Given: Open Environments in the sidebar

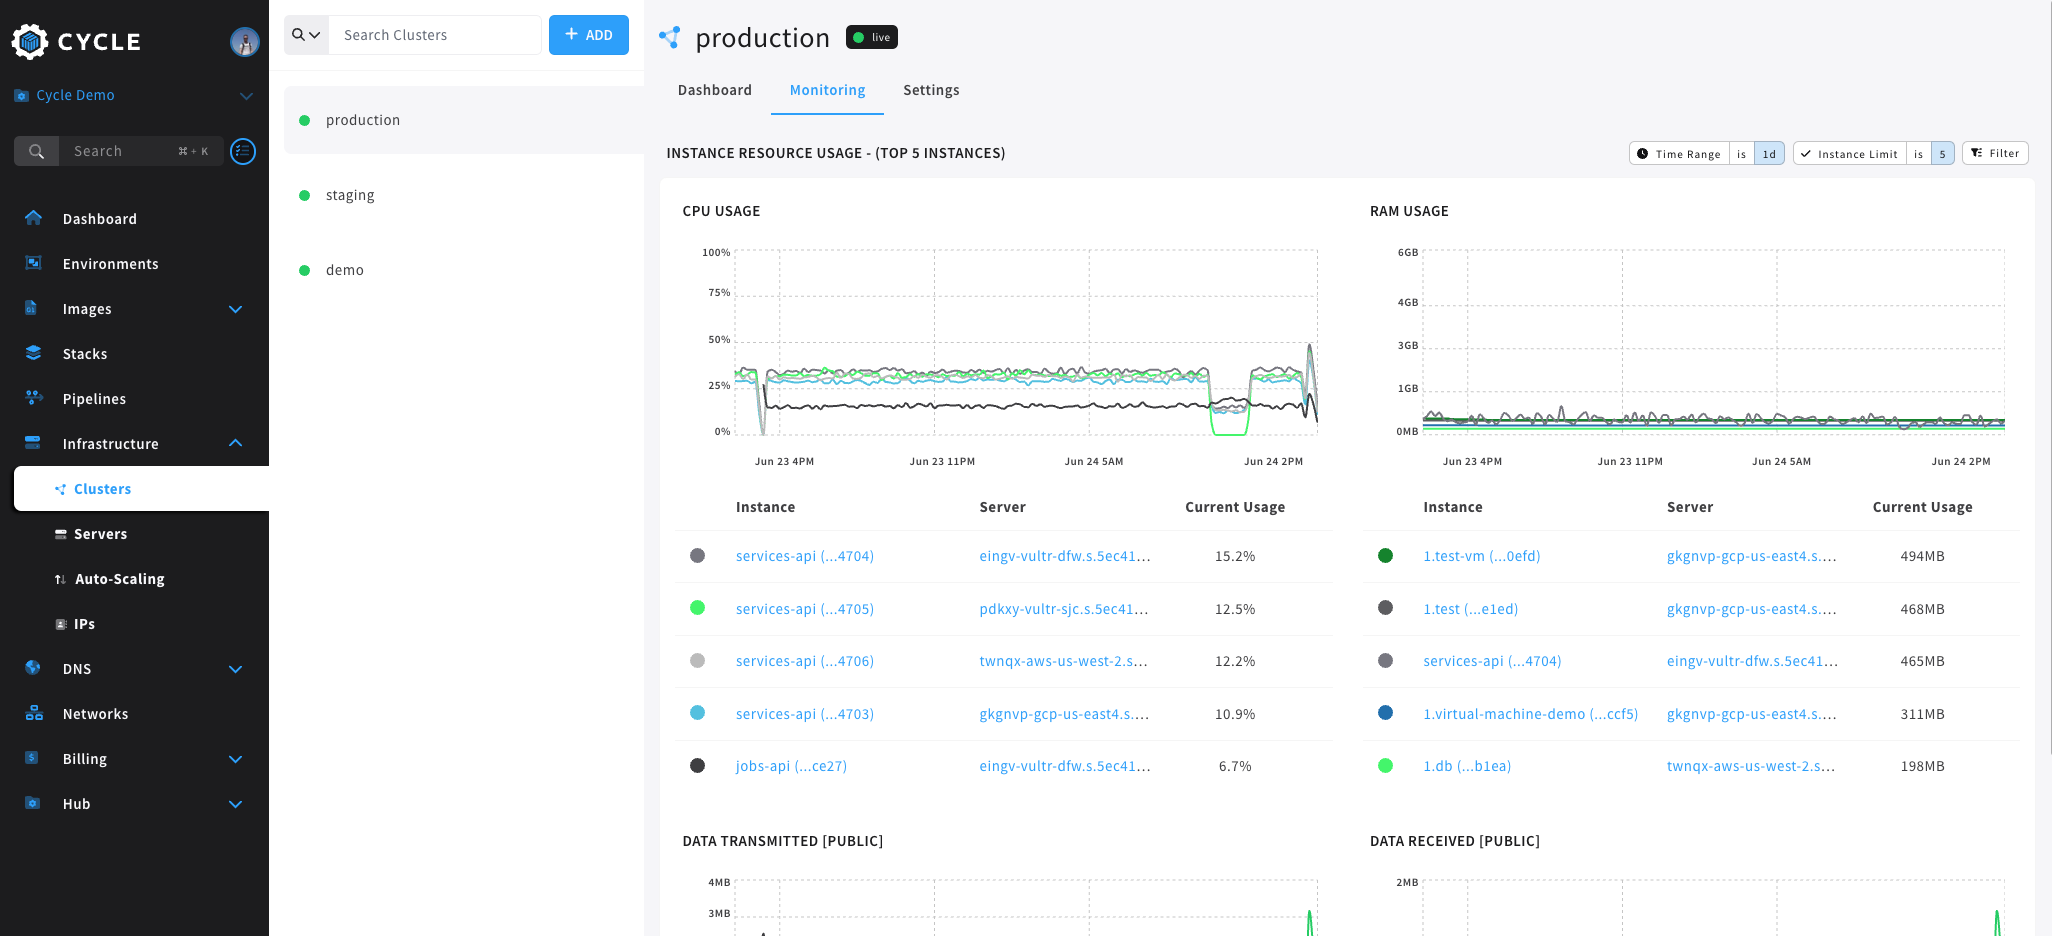Looking at the screenshot, I should click(x=110, y=264).
